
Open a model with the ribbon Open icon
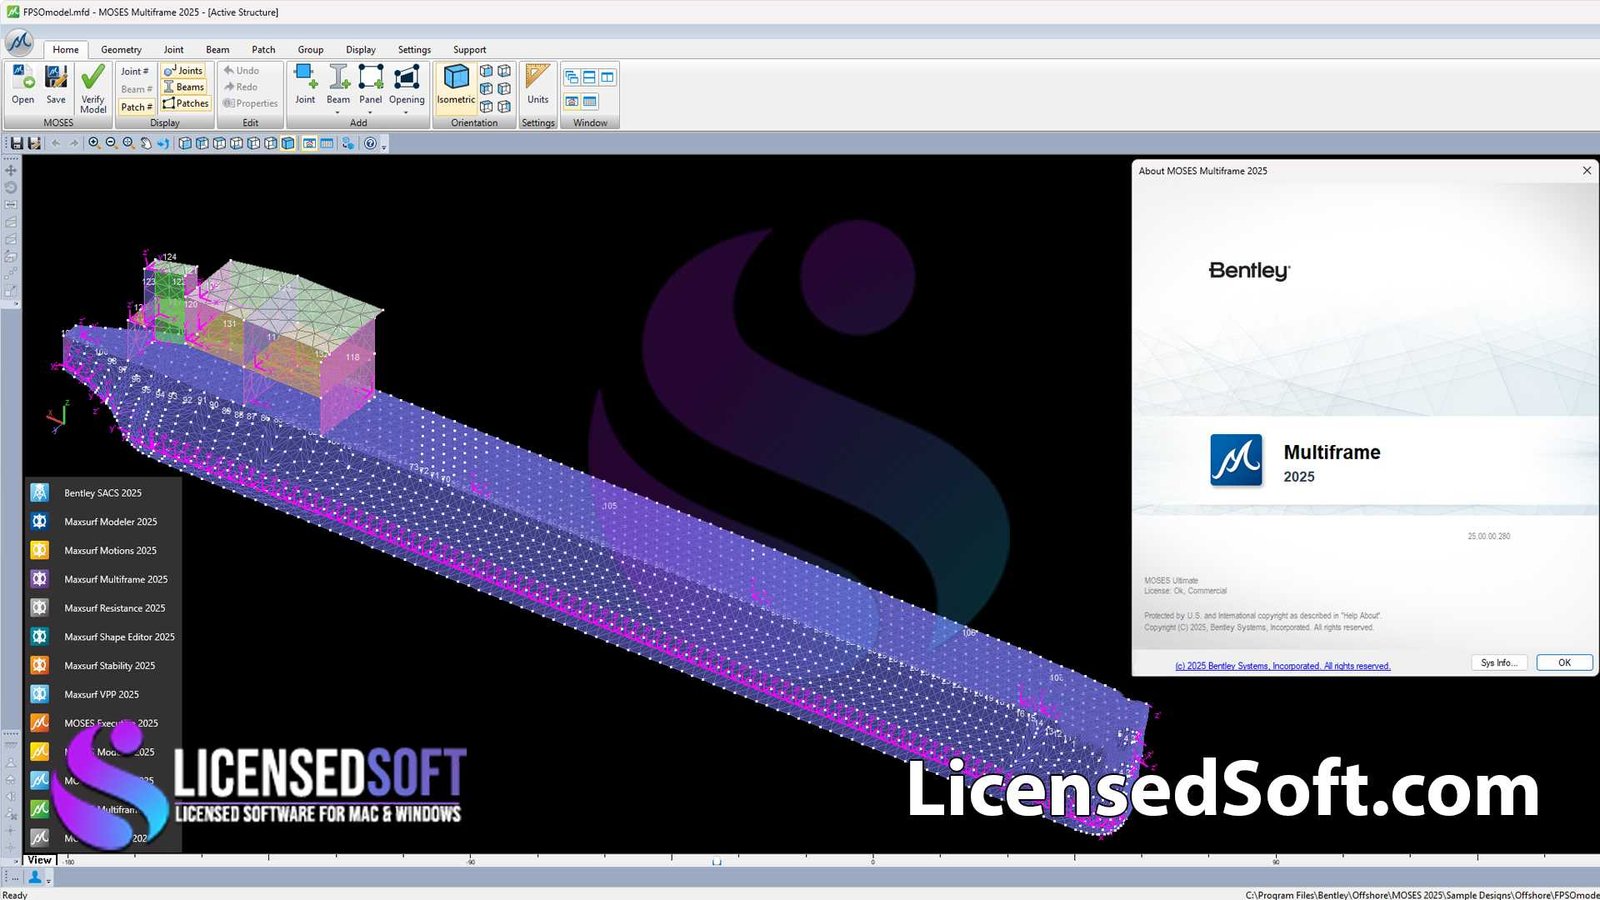coord(23,84)
